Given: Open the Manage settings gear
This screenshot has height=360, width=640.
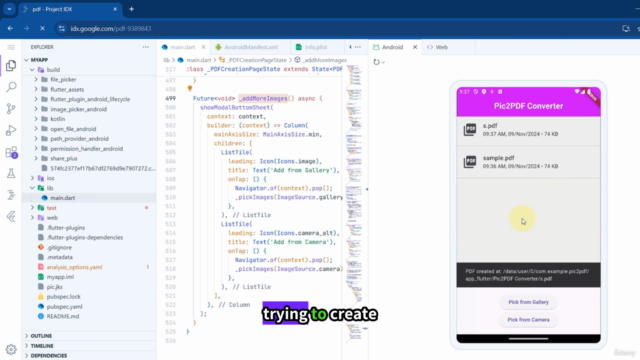Looking at the screenshot, I should pos(11,349).
